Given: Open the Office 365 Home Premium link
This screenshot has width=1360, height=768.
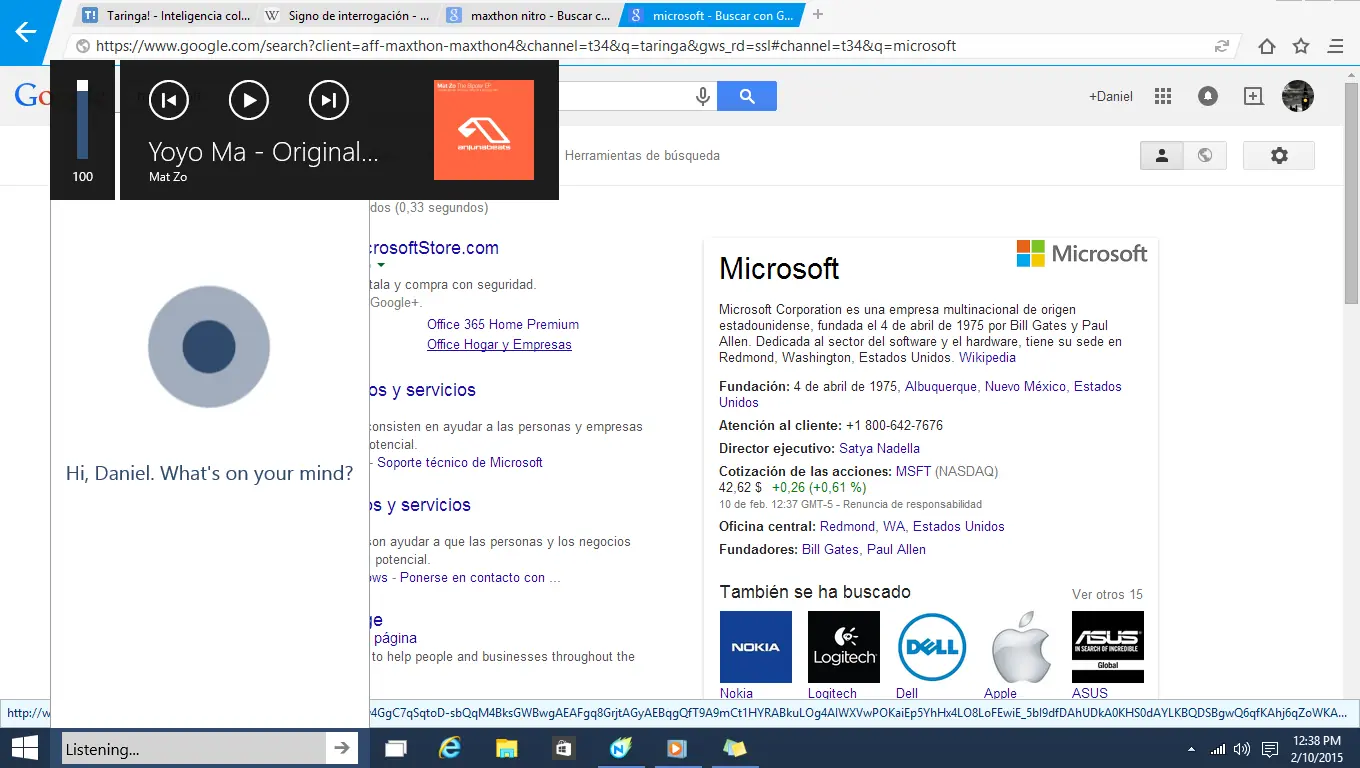Looking at the screenshot, I should pyautogui.click(x=503, y=324).
